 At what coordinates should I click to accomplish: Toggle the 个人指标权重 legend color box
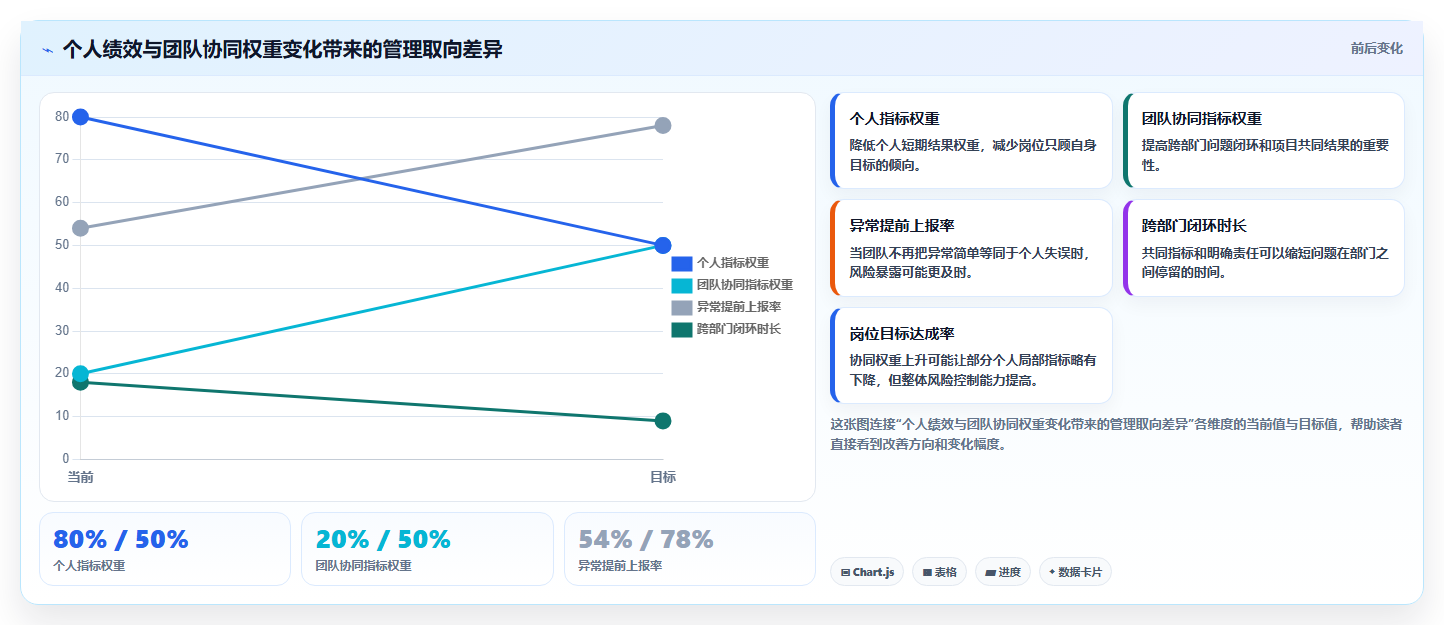tap(681, 263)
